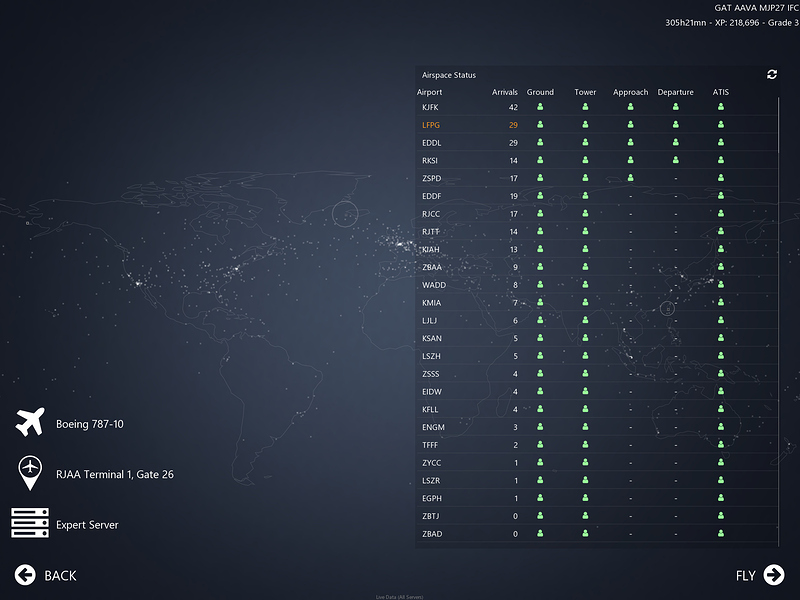This screenshot has width=800, height=600.
Task: Click the Approach column header
Action: pyautogui.click(x=631, y=92)
